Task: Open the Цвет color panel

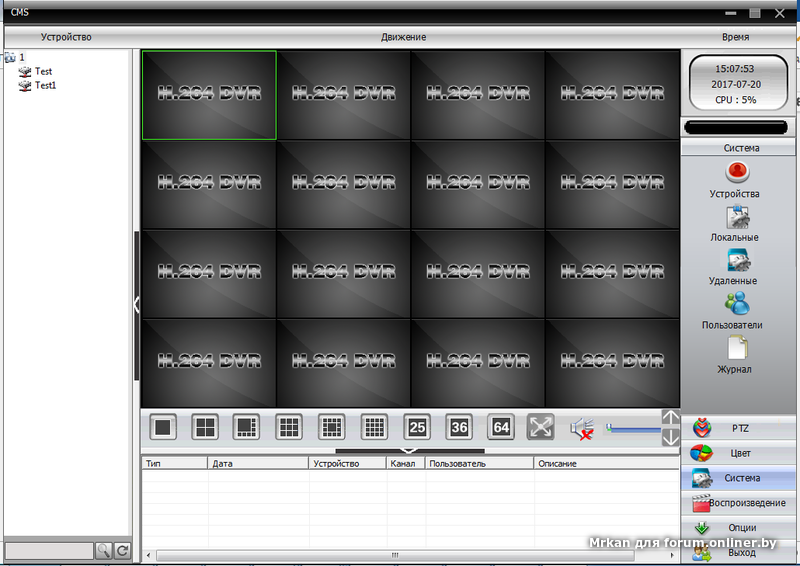Action: click(x=738, y=453)
